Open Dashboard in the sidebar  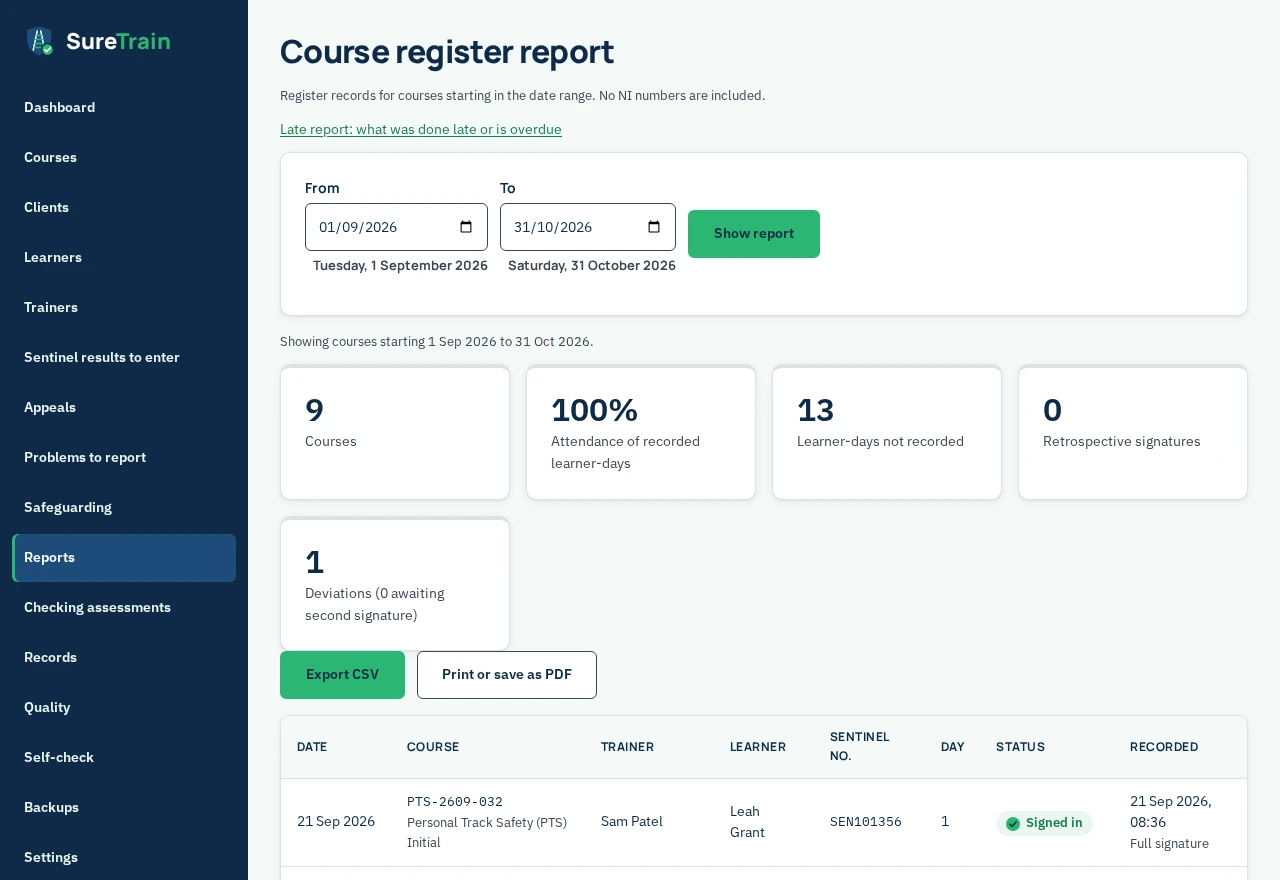point(124,108)
